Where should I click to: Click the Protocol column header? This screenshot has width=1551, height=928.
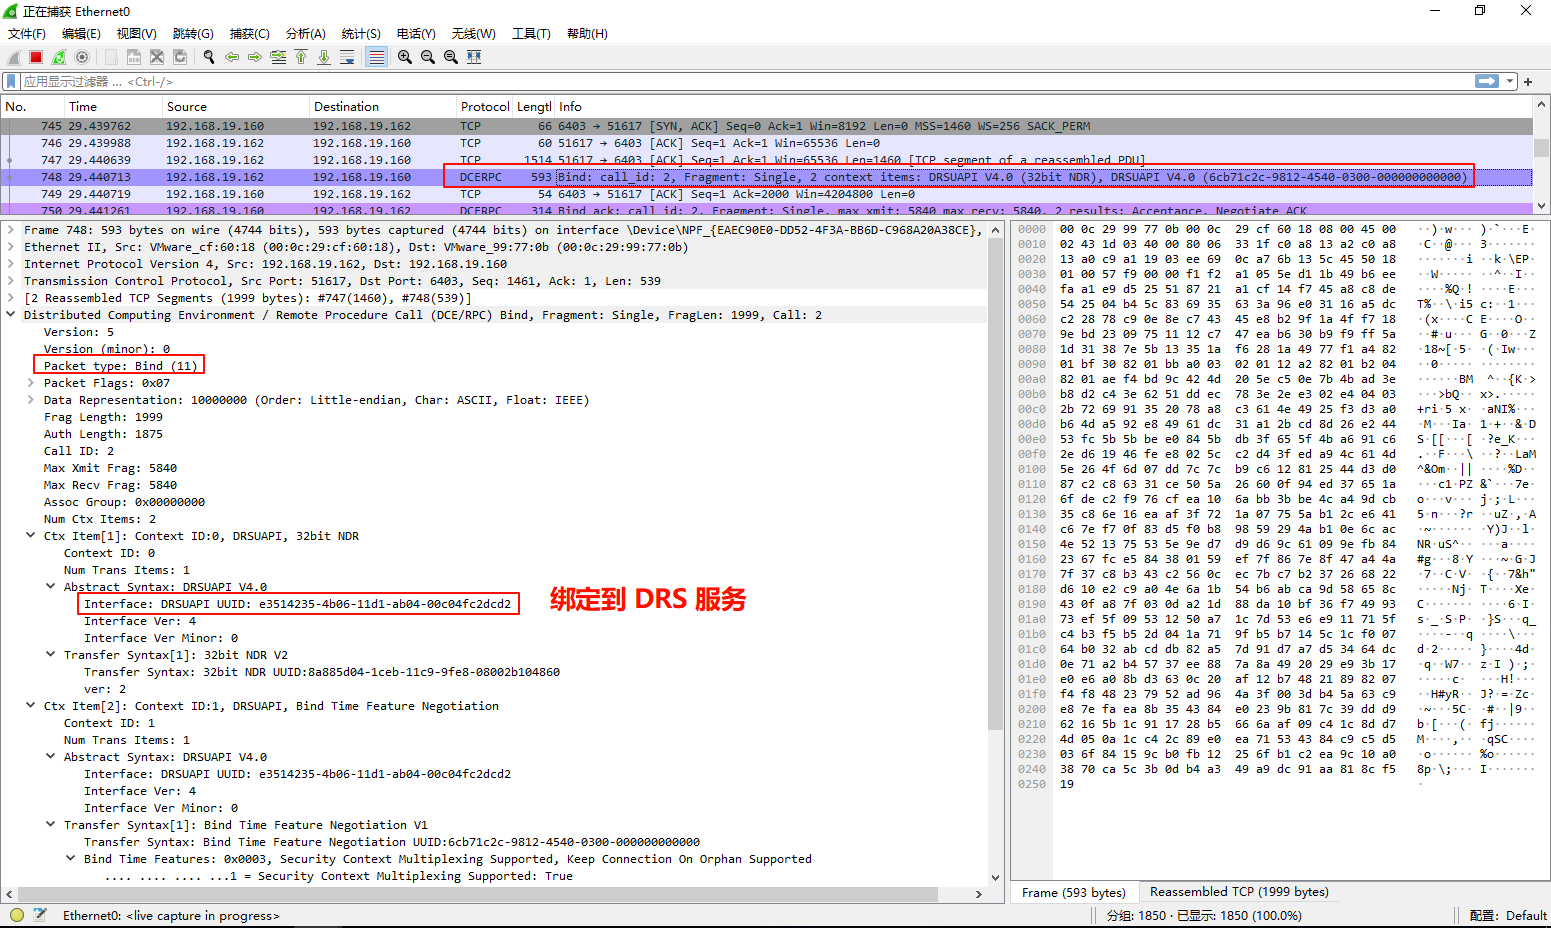484,107
